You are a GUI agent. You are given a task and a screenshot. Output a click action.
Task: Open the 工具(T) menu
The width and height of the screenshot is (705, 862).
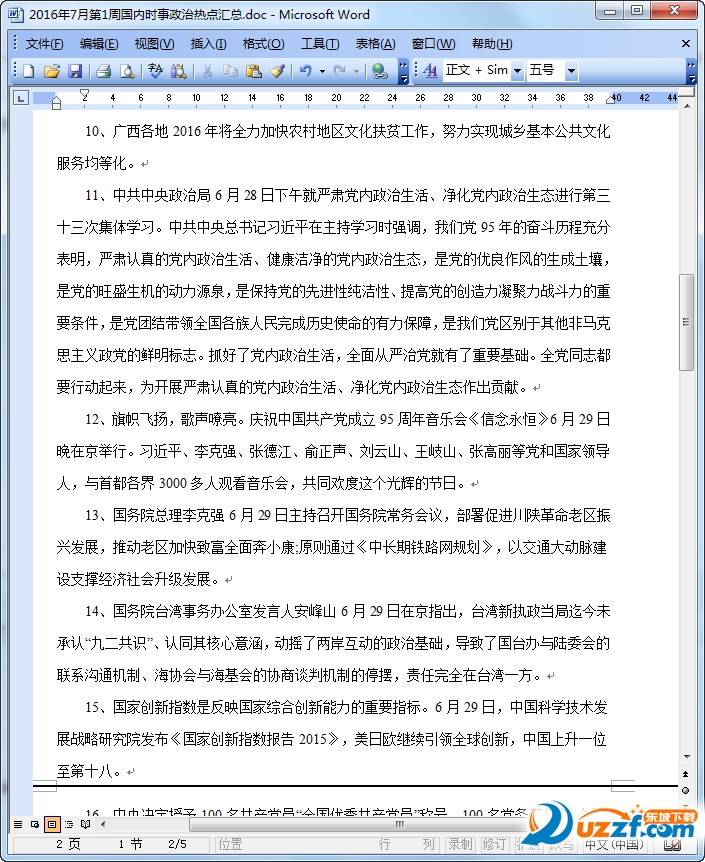point(320,44)
